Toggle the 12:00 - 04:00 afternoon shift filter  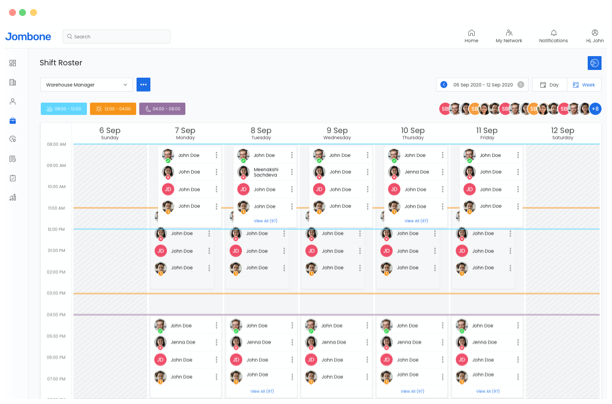pyautogui.click(x=113, y=109)
